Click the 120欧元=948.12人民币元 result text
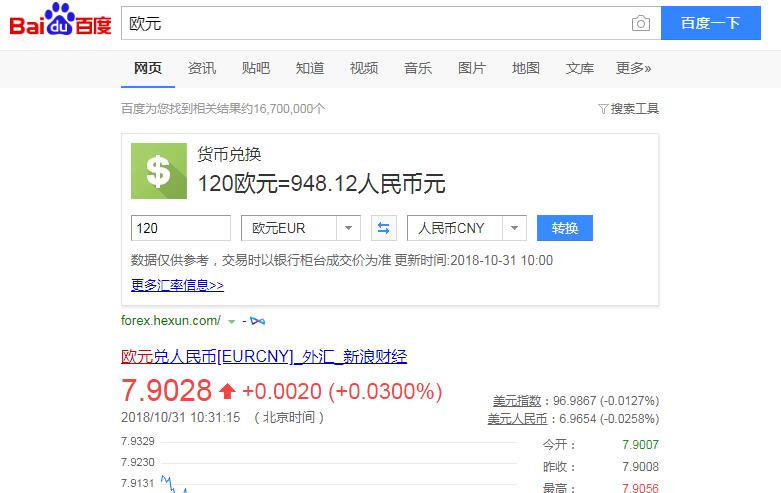This screenshot has width=781, height=493. [321, 184]
